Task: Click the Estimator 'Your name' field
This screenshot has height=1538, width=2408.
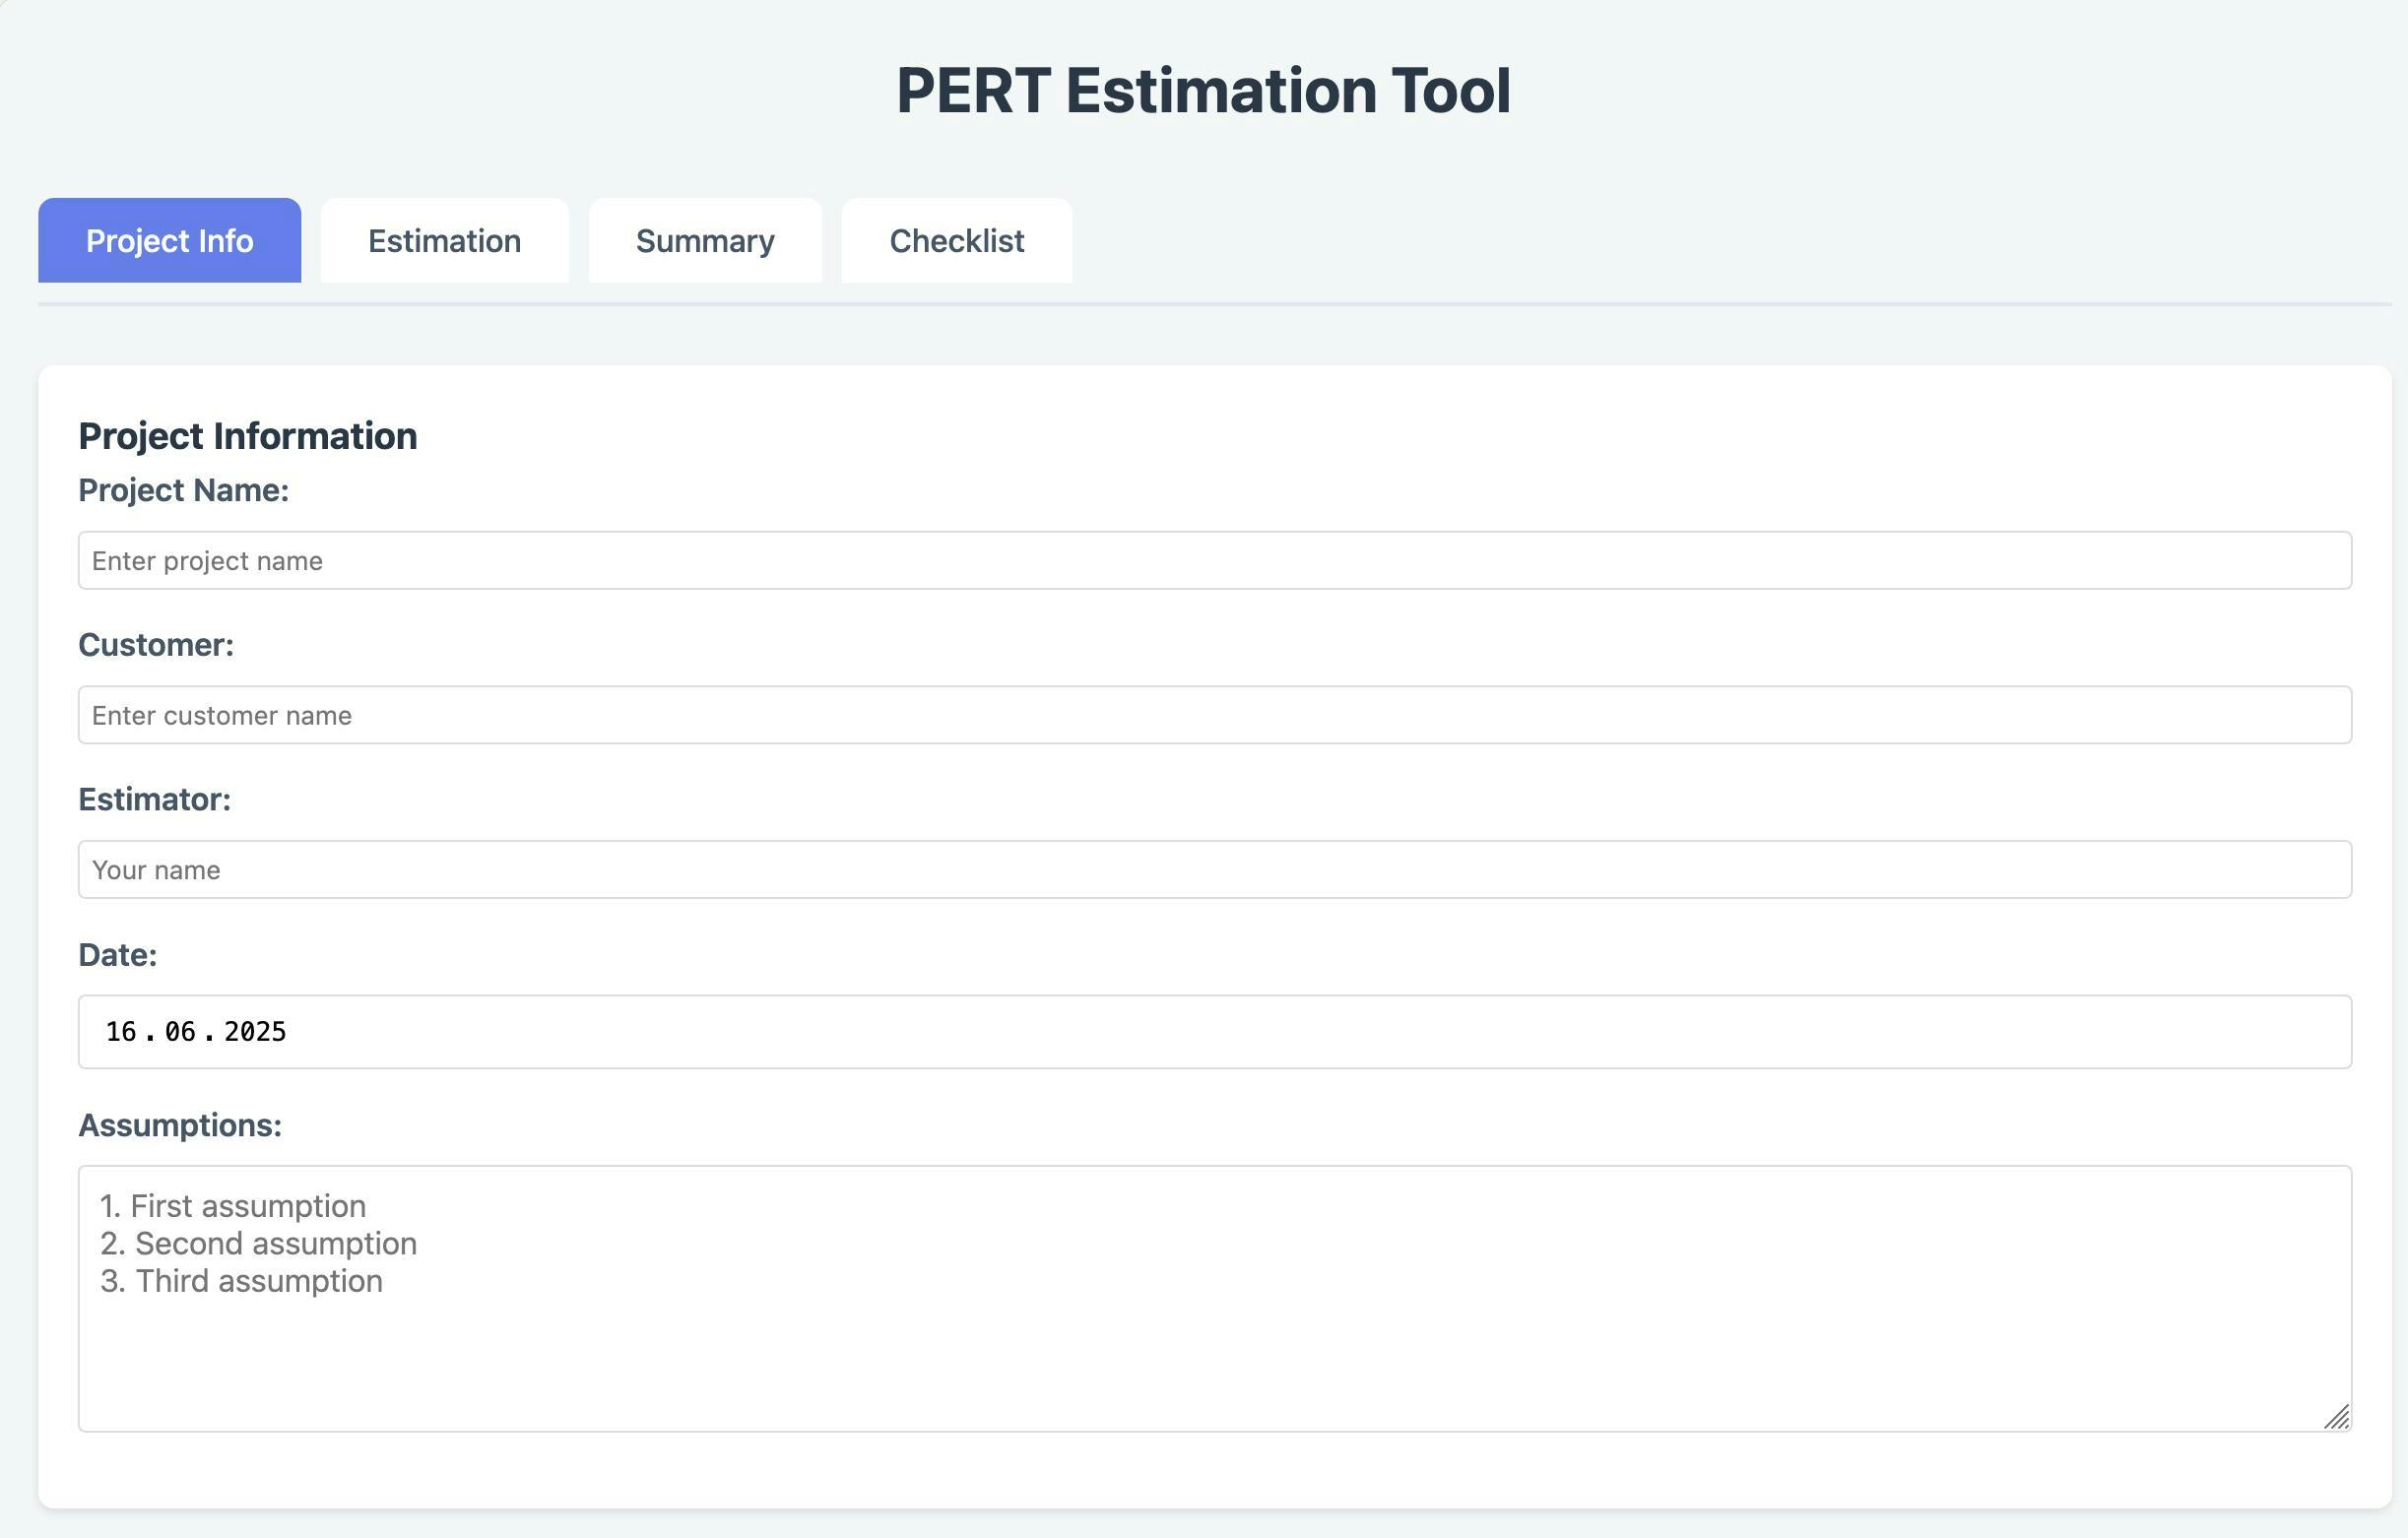Action: [1214, 869]
